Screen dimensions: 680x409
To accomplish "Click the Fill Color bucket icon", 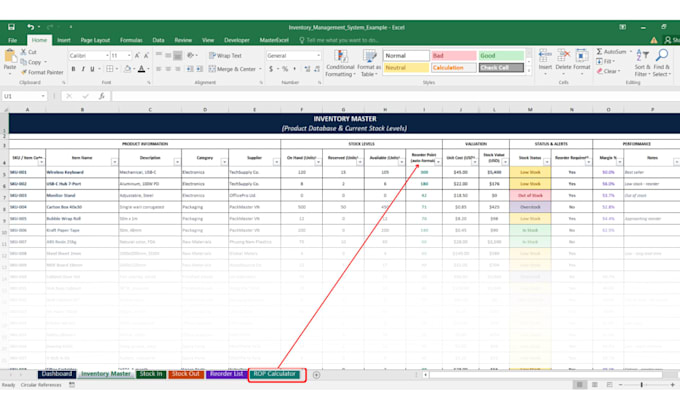I will [x=128, y=69].
